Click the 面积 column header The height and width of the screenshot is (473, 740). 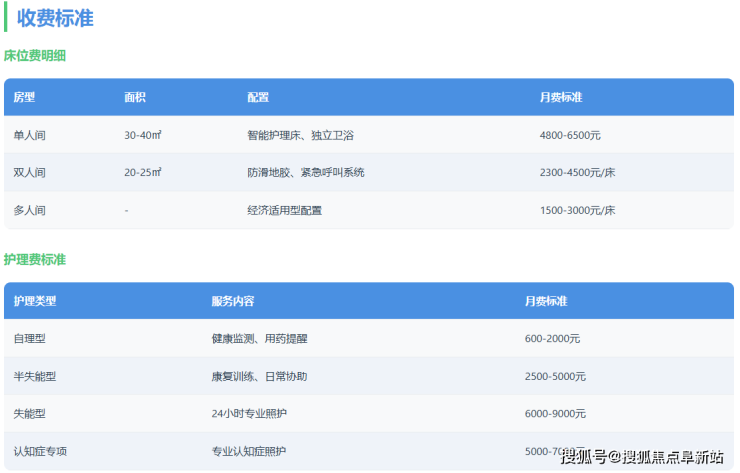pyautogui.click(x=135, y=97)
